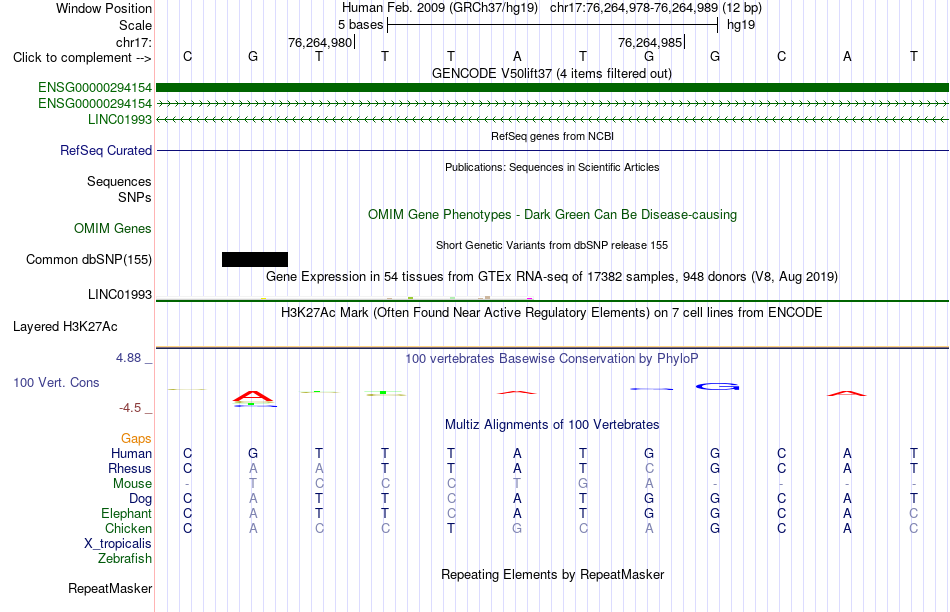
Task: Click the Gaps row label
Action: (136, 439)
